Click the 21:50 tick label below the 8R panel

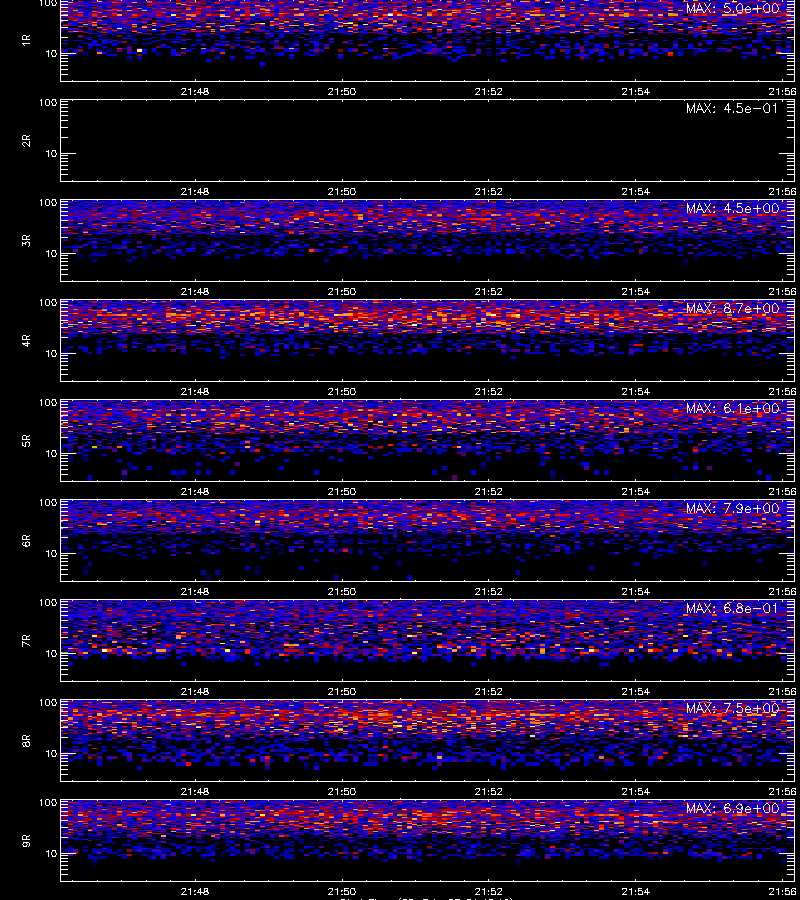pyautogui.click(x=342, y=792)
